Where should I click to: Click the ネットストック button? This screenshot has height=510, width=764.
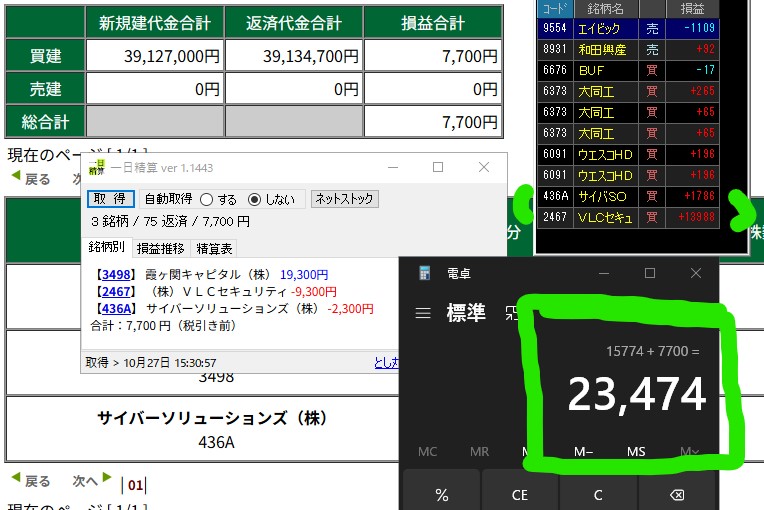pyautogui.click(x=345, y=199)
